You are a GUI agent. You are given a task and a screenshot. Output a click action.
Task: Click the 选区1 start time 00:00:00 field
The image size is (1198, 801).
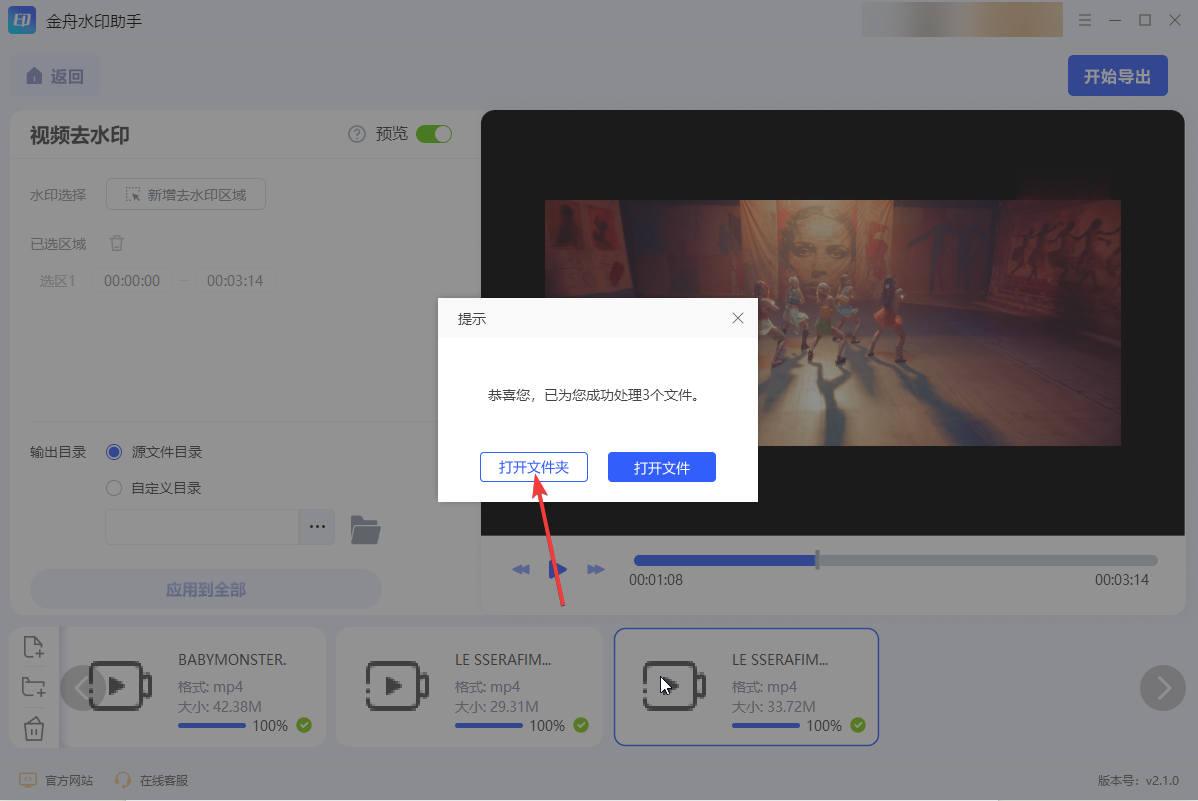132,281
